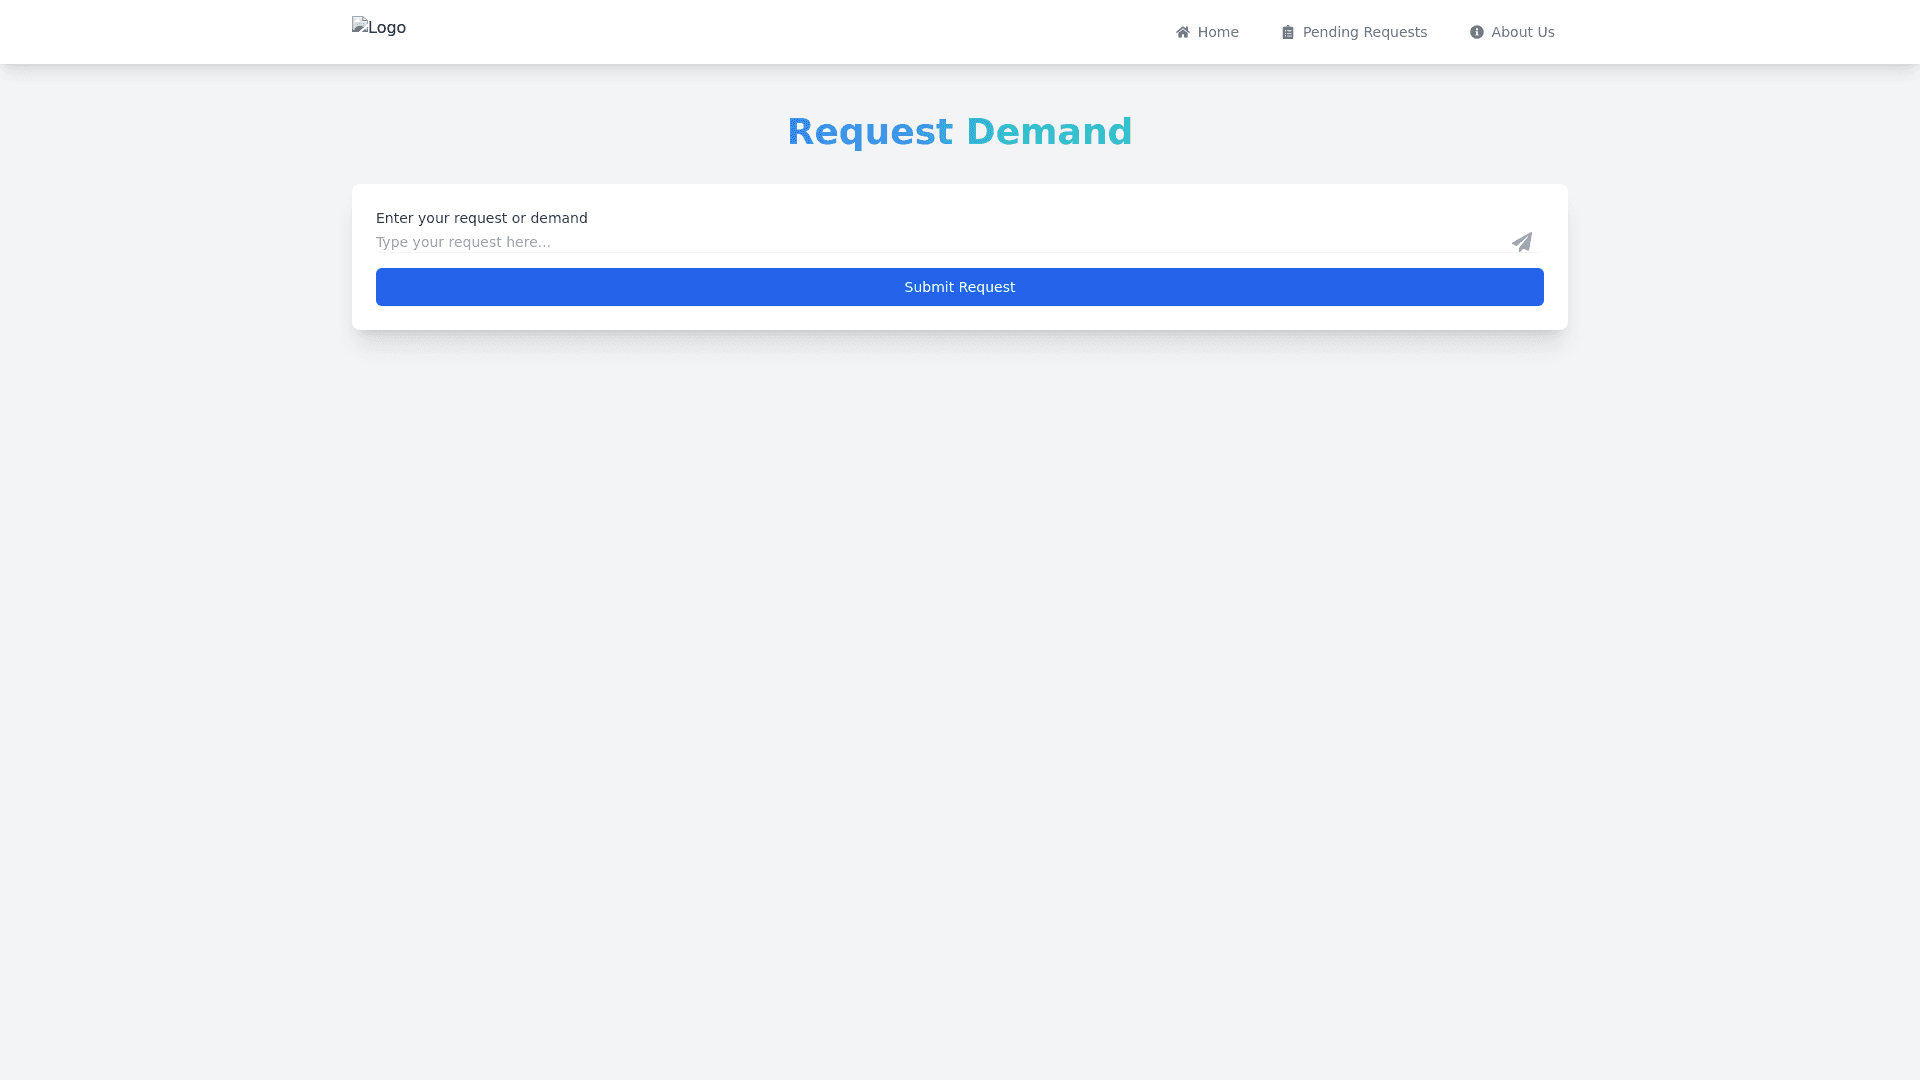Click the broken Logo image

click(x=379, y=28)
